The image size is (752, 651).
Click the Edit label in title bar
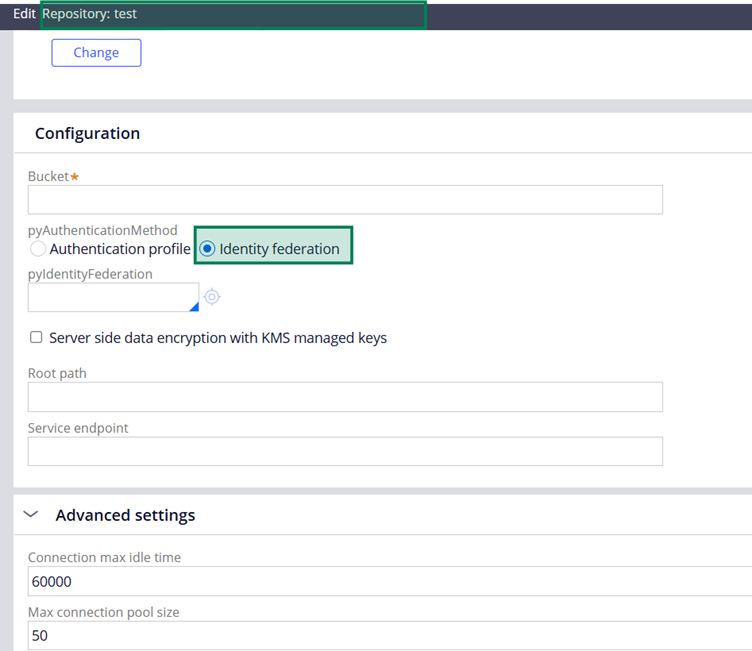24,14
